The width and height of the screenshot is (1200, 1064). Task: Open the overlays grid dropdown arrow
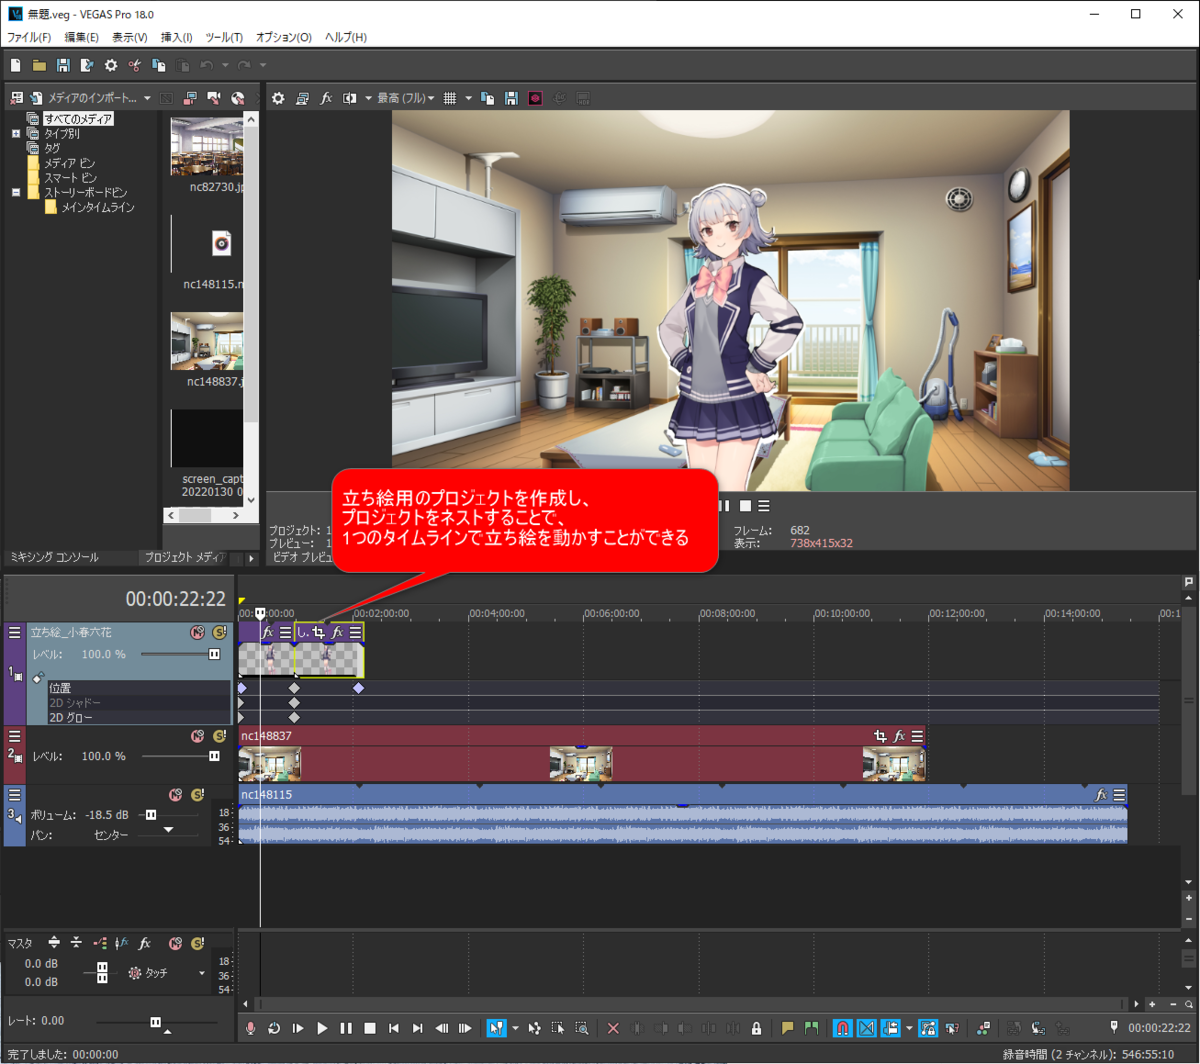coord(468,99)
